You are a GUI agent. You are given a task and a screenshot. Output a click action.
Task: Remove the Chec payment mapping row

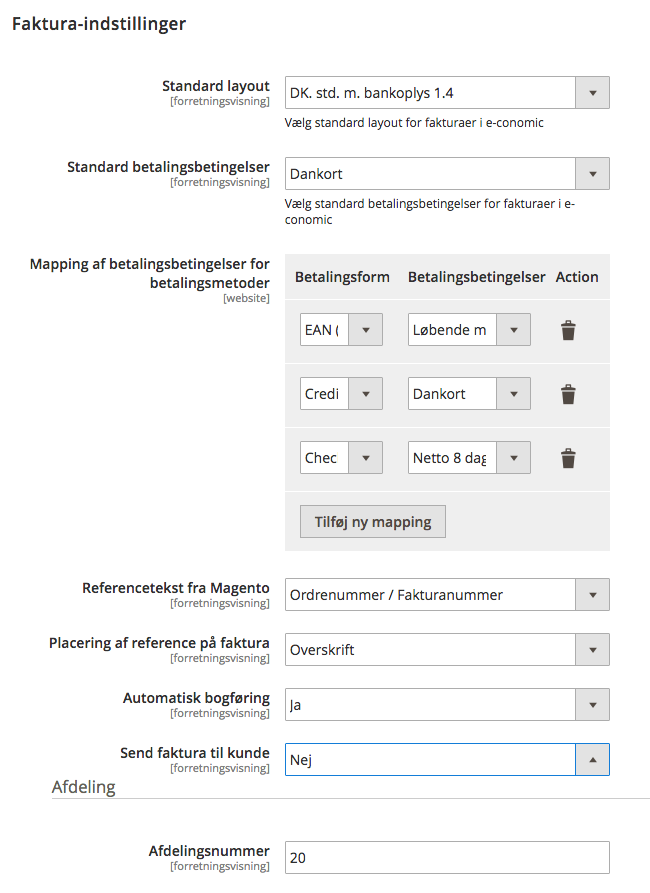(568, 458)
